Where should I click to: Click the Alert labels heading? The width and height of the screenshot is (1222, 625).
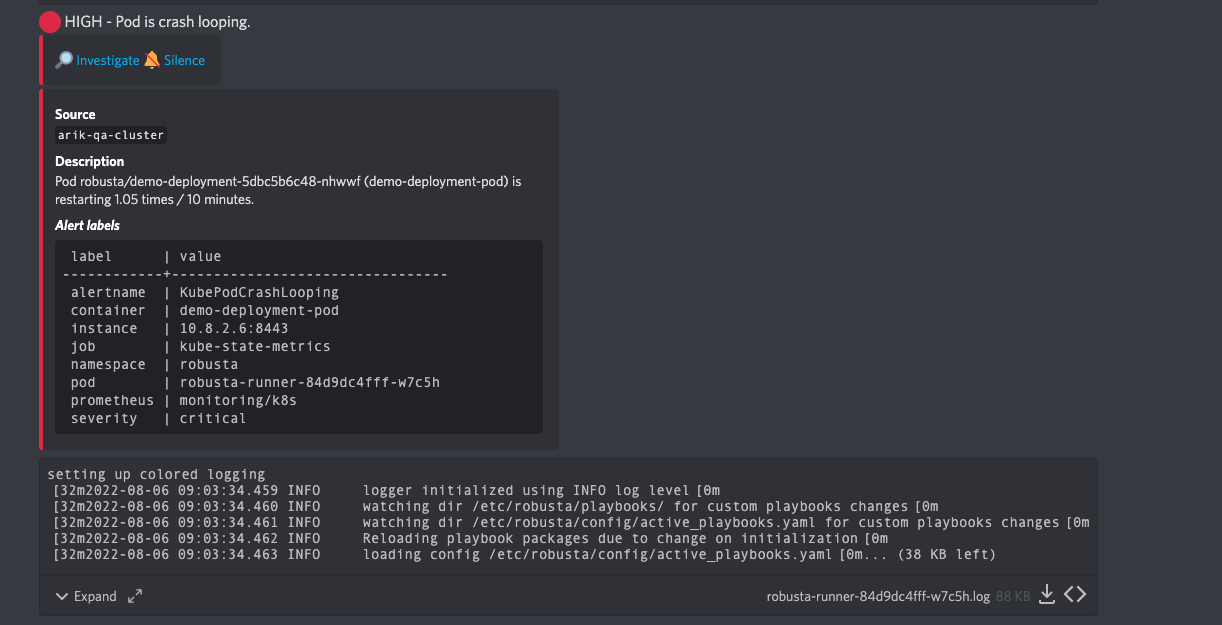87,225
